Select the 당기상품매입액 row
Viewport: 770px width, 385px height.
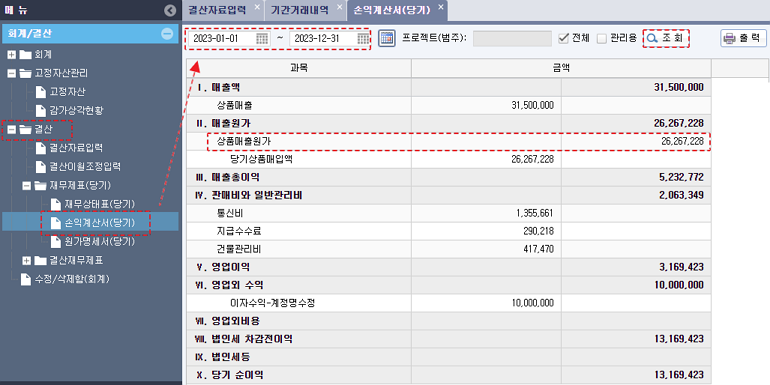pos(449,159)
